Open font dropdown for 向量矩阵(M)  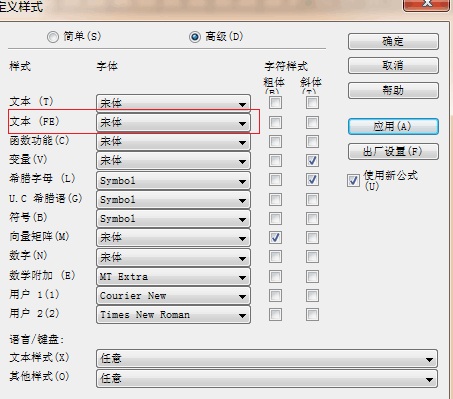173,238
